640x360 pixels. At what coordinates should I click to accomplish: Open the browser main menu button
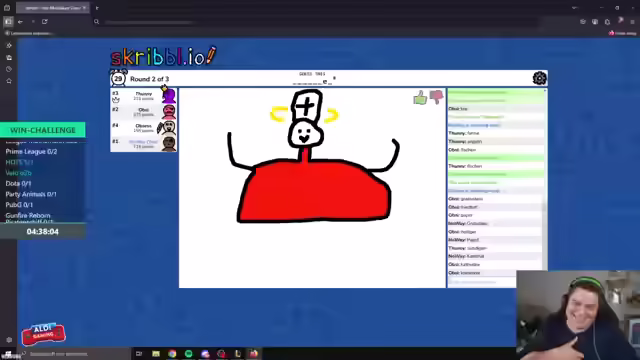[632, 22]
